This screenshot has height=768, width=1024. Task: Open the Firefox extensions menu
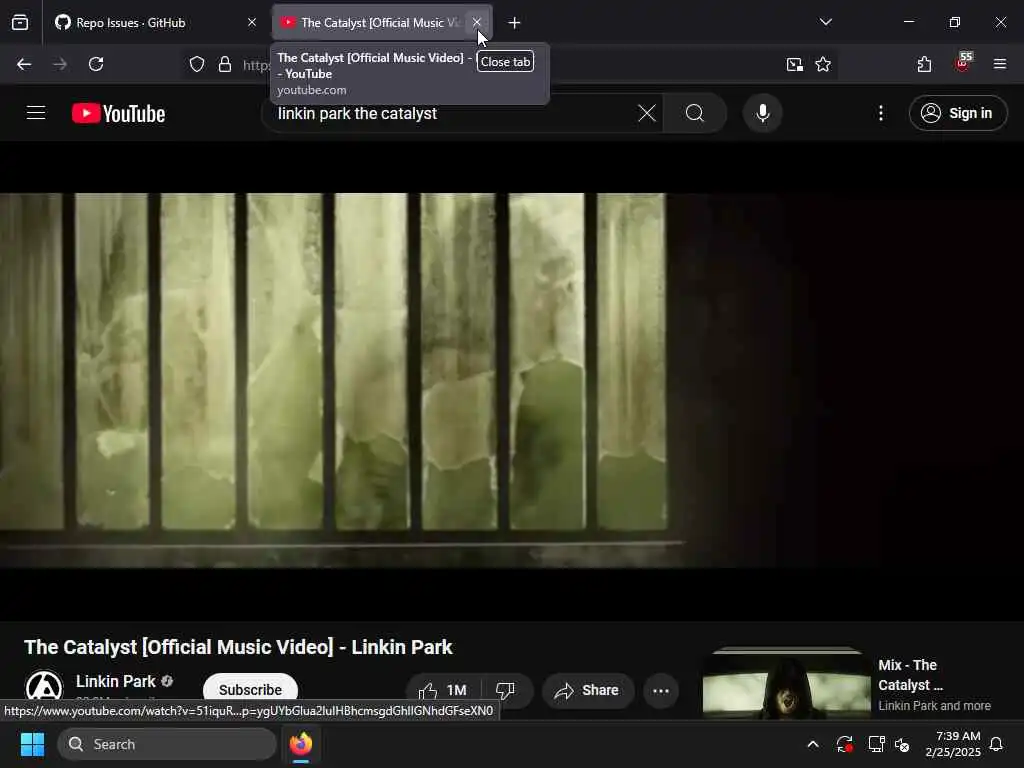click(924, 64)
